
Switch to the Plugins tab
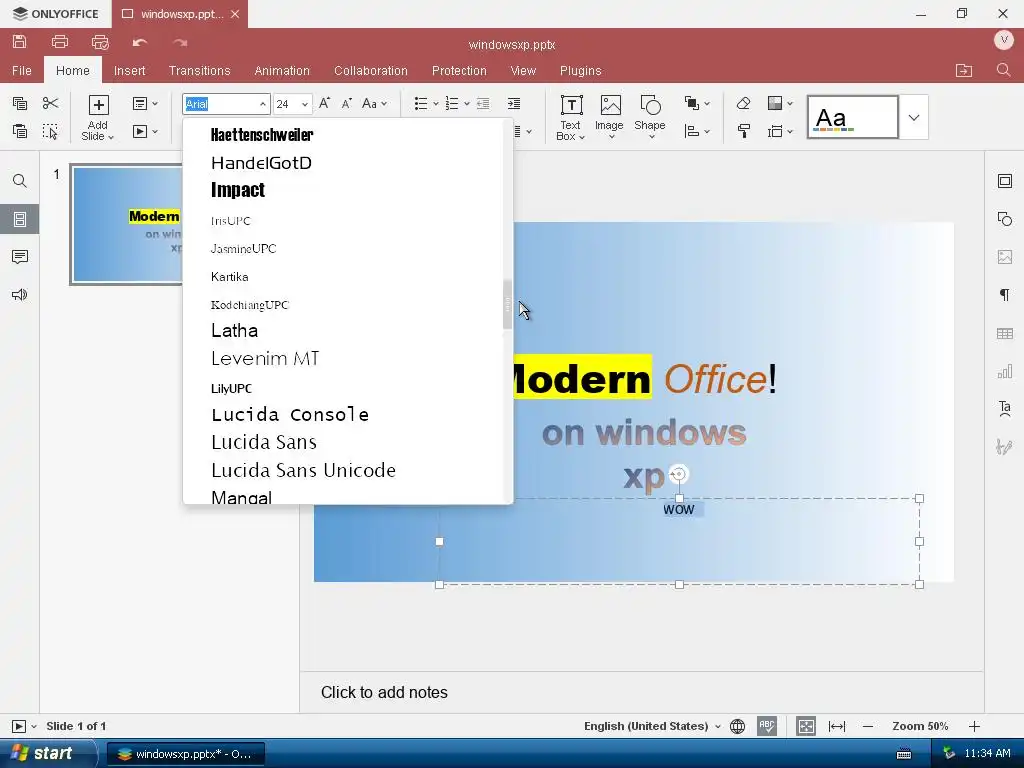[x=581, y=71]
